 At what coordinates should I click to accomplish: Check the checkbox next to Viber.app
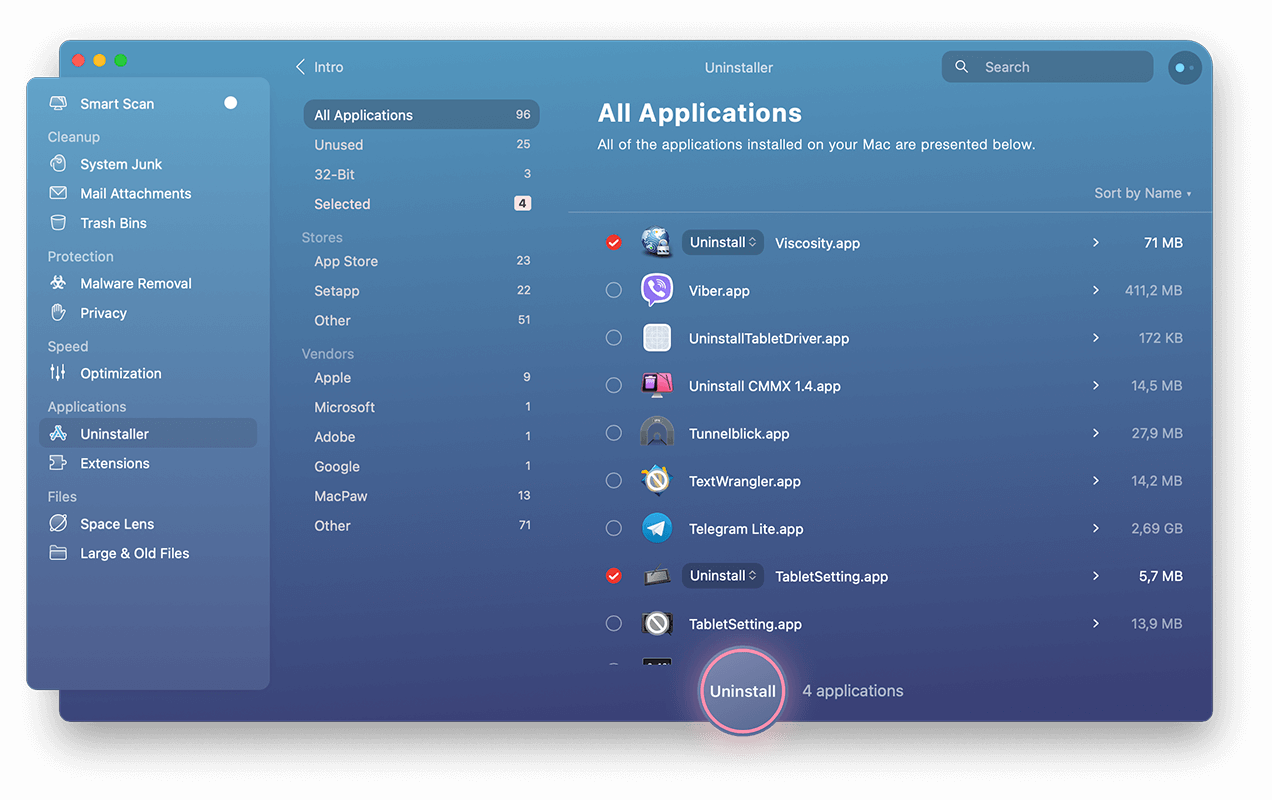(x=613, y=290)
